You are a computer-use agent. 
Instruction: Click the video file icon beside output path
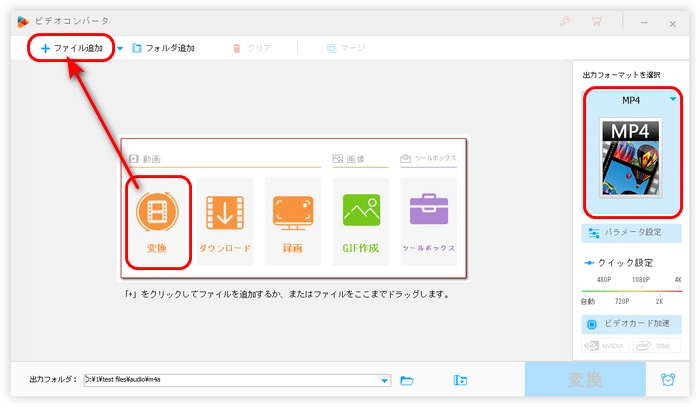[x=460, y=380]
